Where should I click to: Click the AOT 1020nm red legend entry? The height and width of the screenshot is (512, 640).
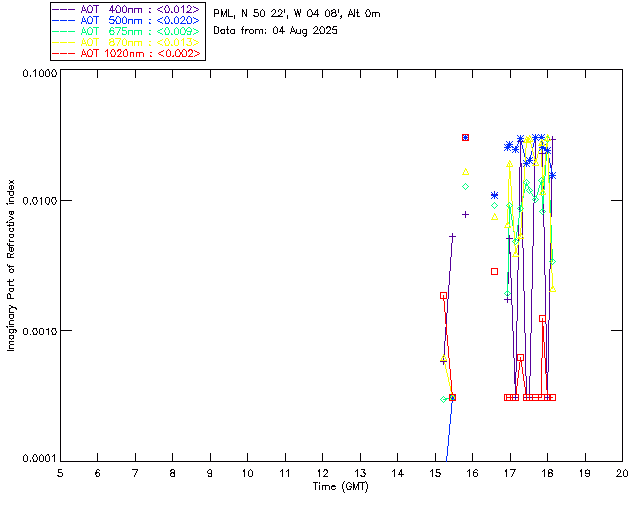point(126,53)
